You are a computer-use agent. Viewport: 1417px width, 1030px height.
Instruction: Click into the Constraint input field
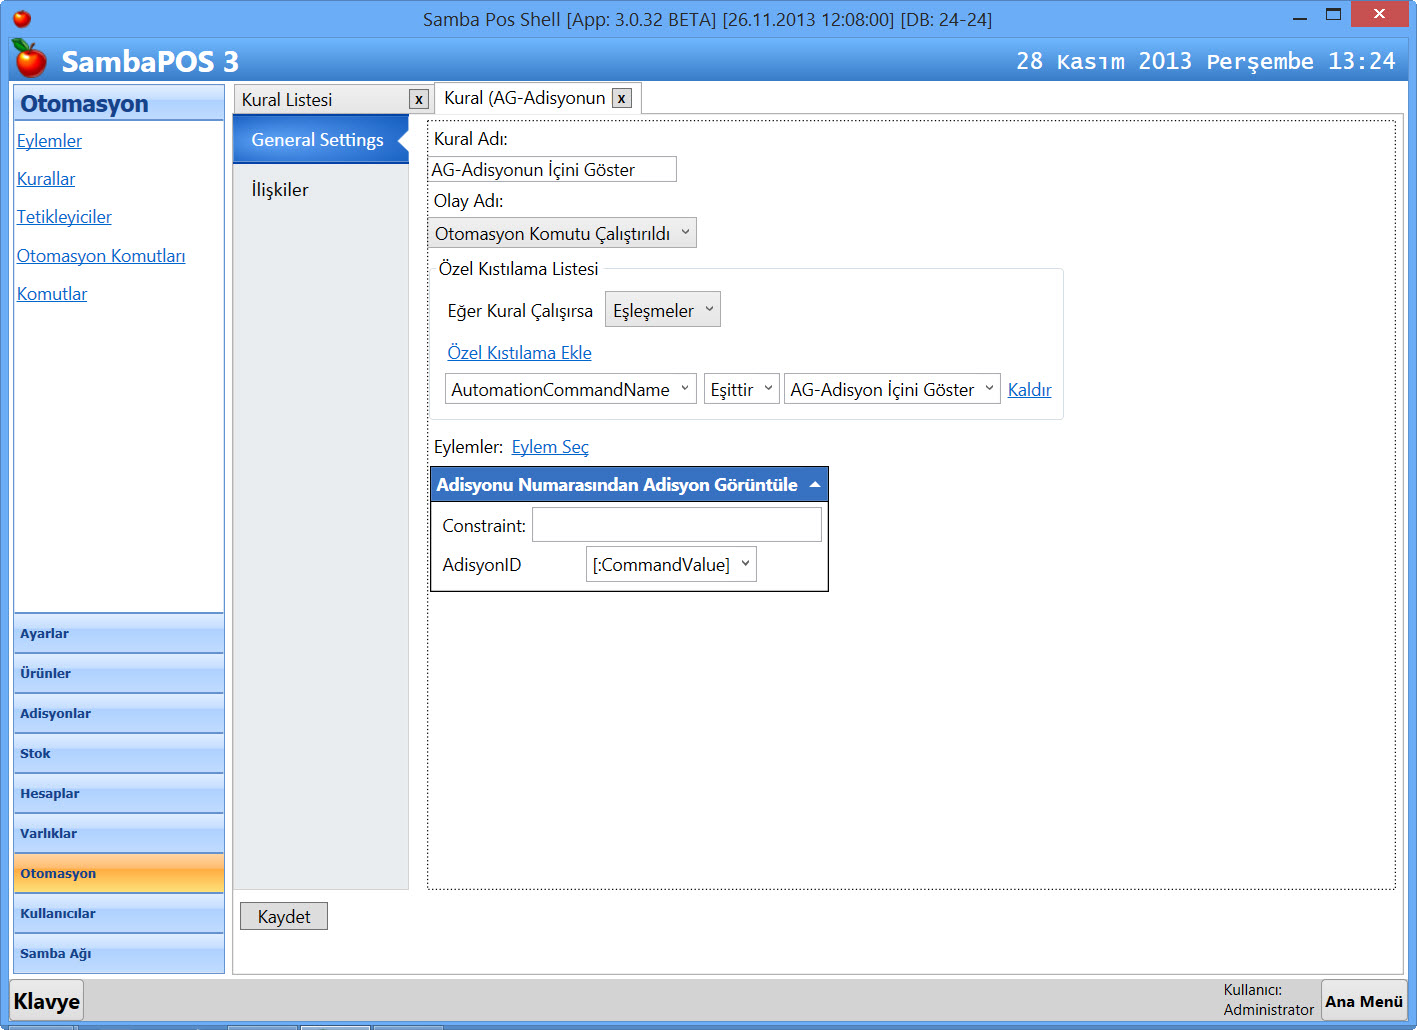(x=676, y=525)
